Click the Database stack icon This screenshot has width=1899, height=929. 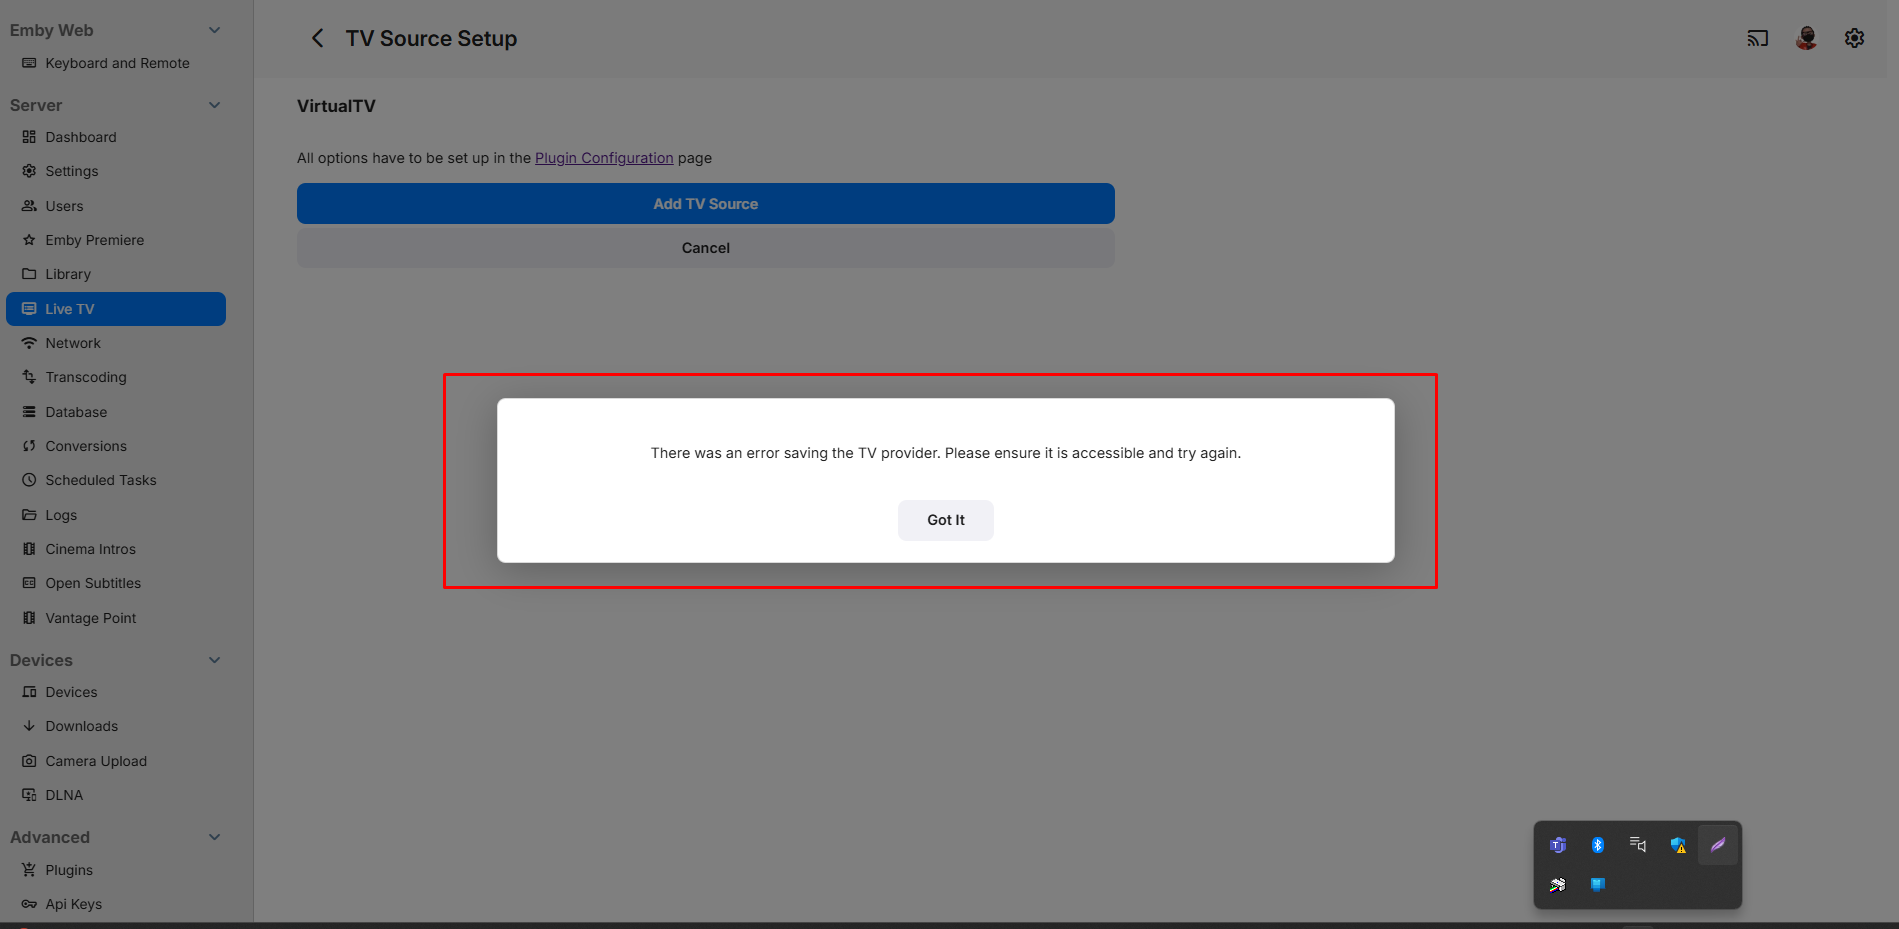[29, 412]
